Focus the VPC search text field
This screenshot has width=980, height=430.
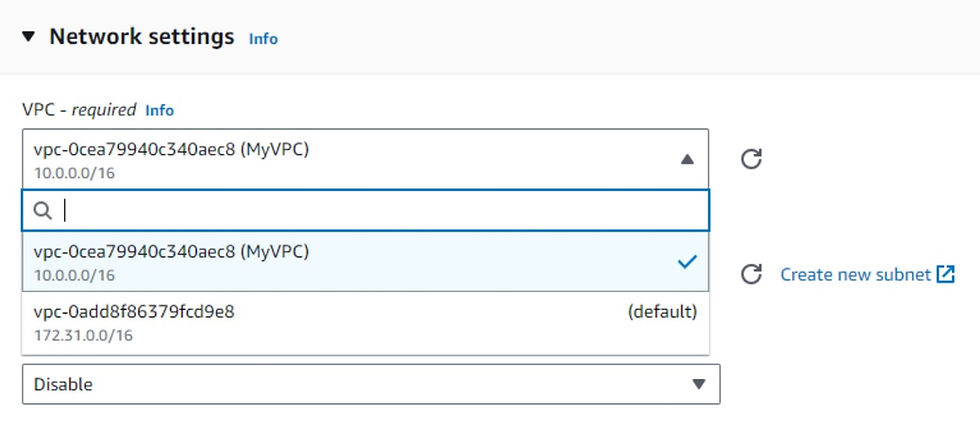[366, 211]
